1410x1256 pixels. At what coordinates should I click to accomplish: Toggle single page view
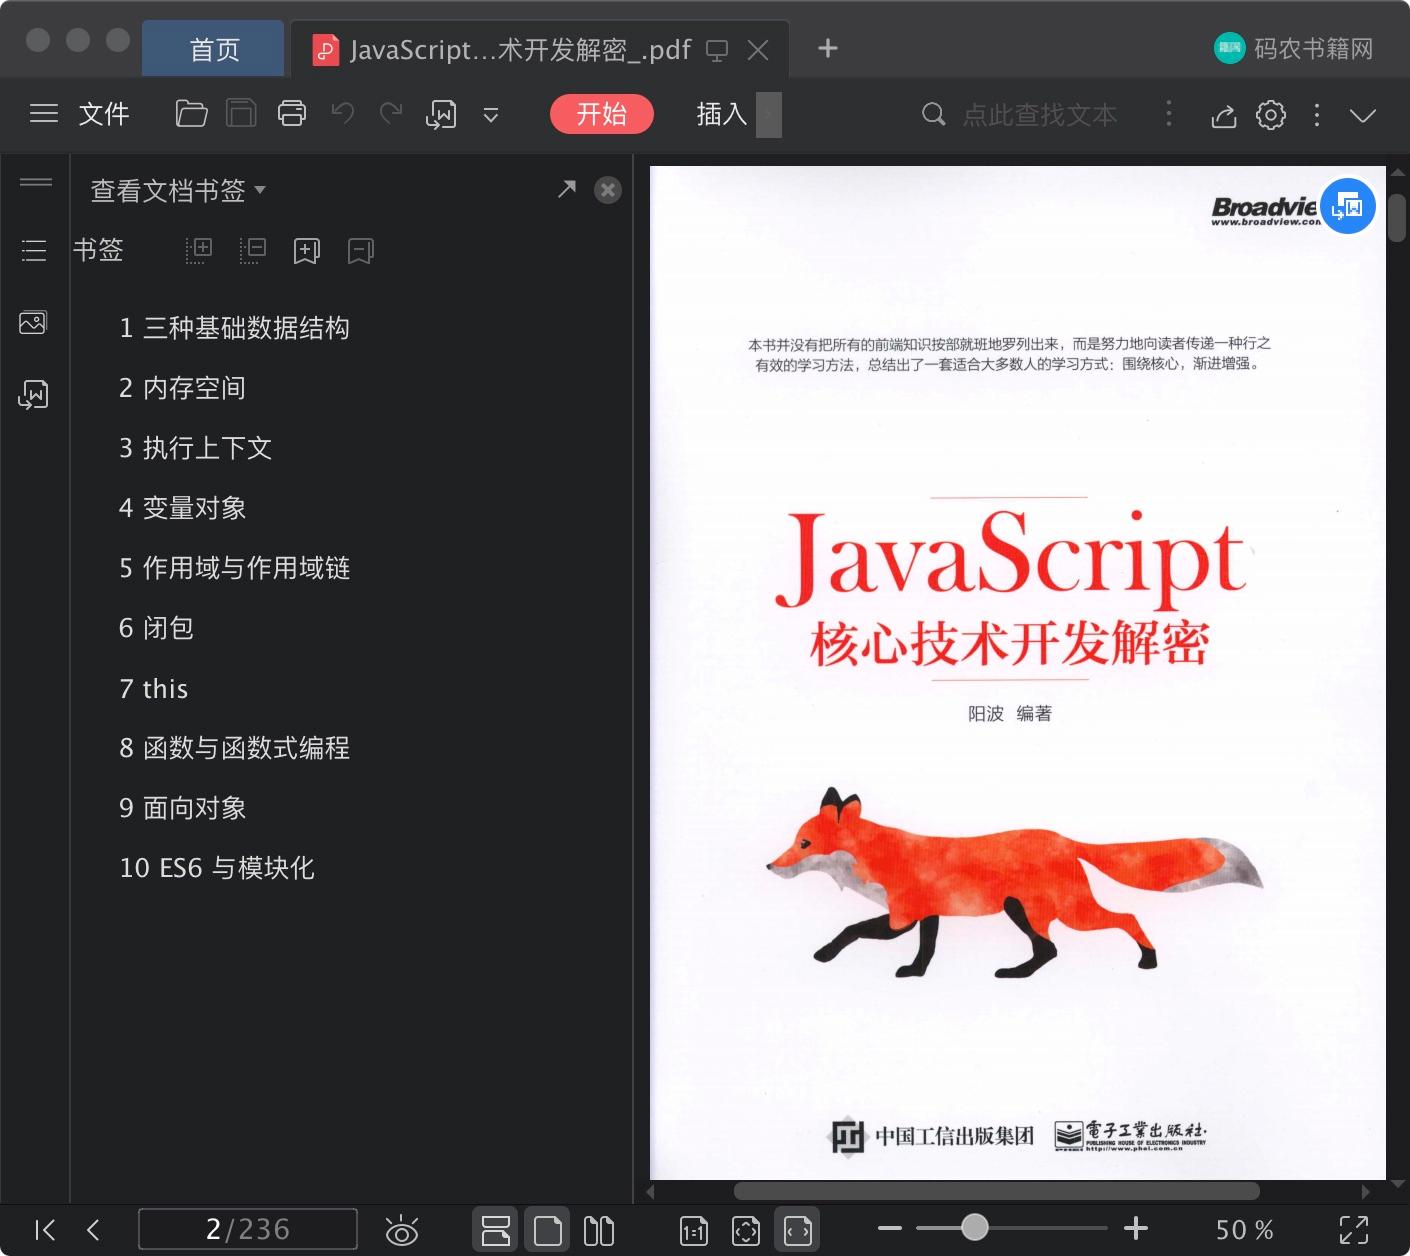pyautogui.click(x=547, y=1230)
